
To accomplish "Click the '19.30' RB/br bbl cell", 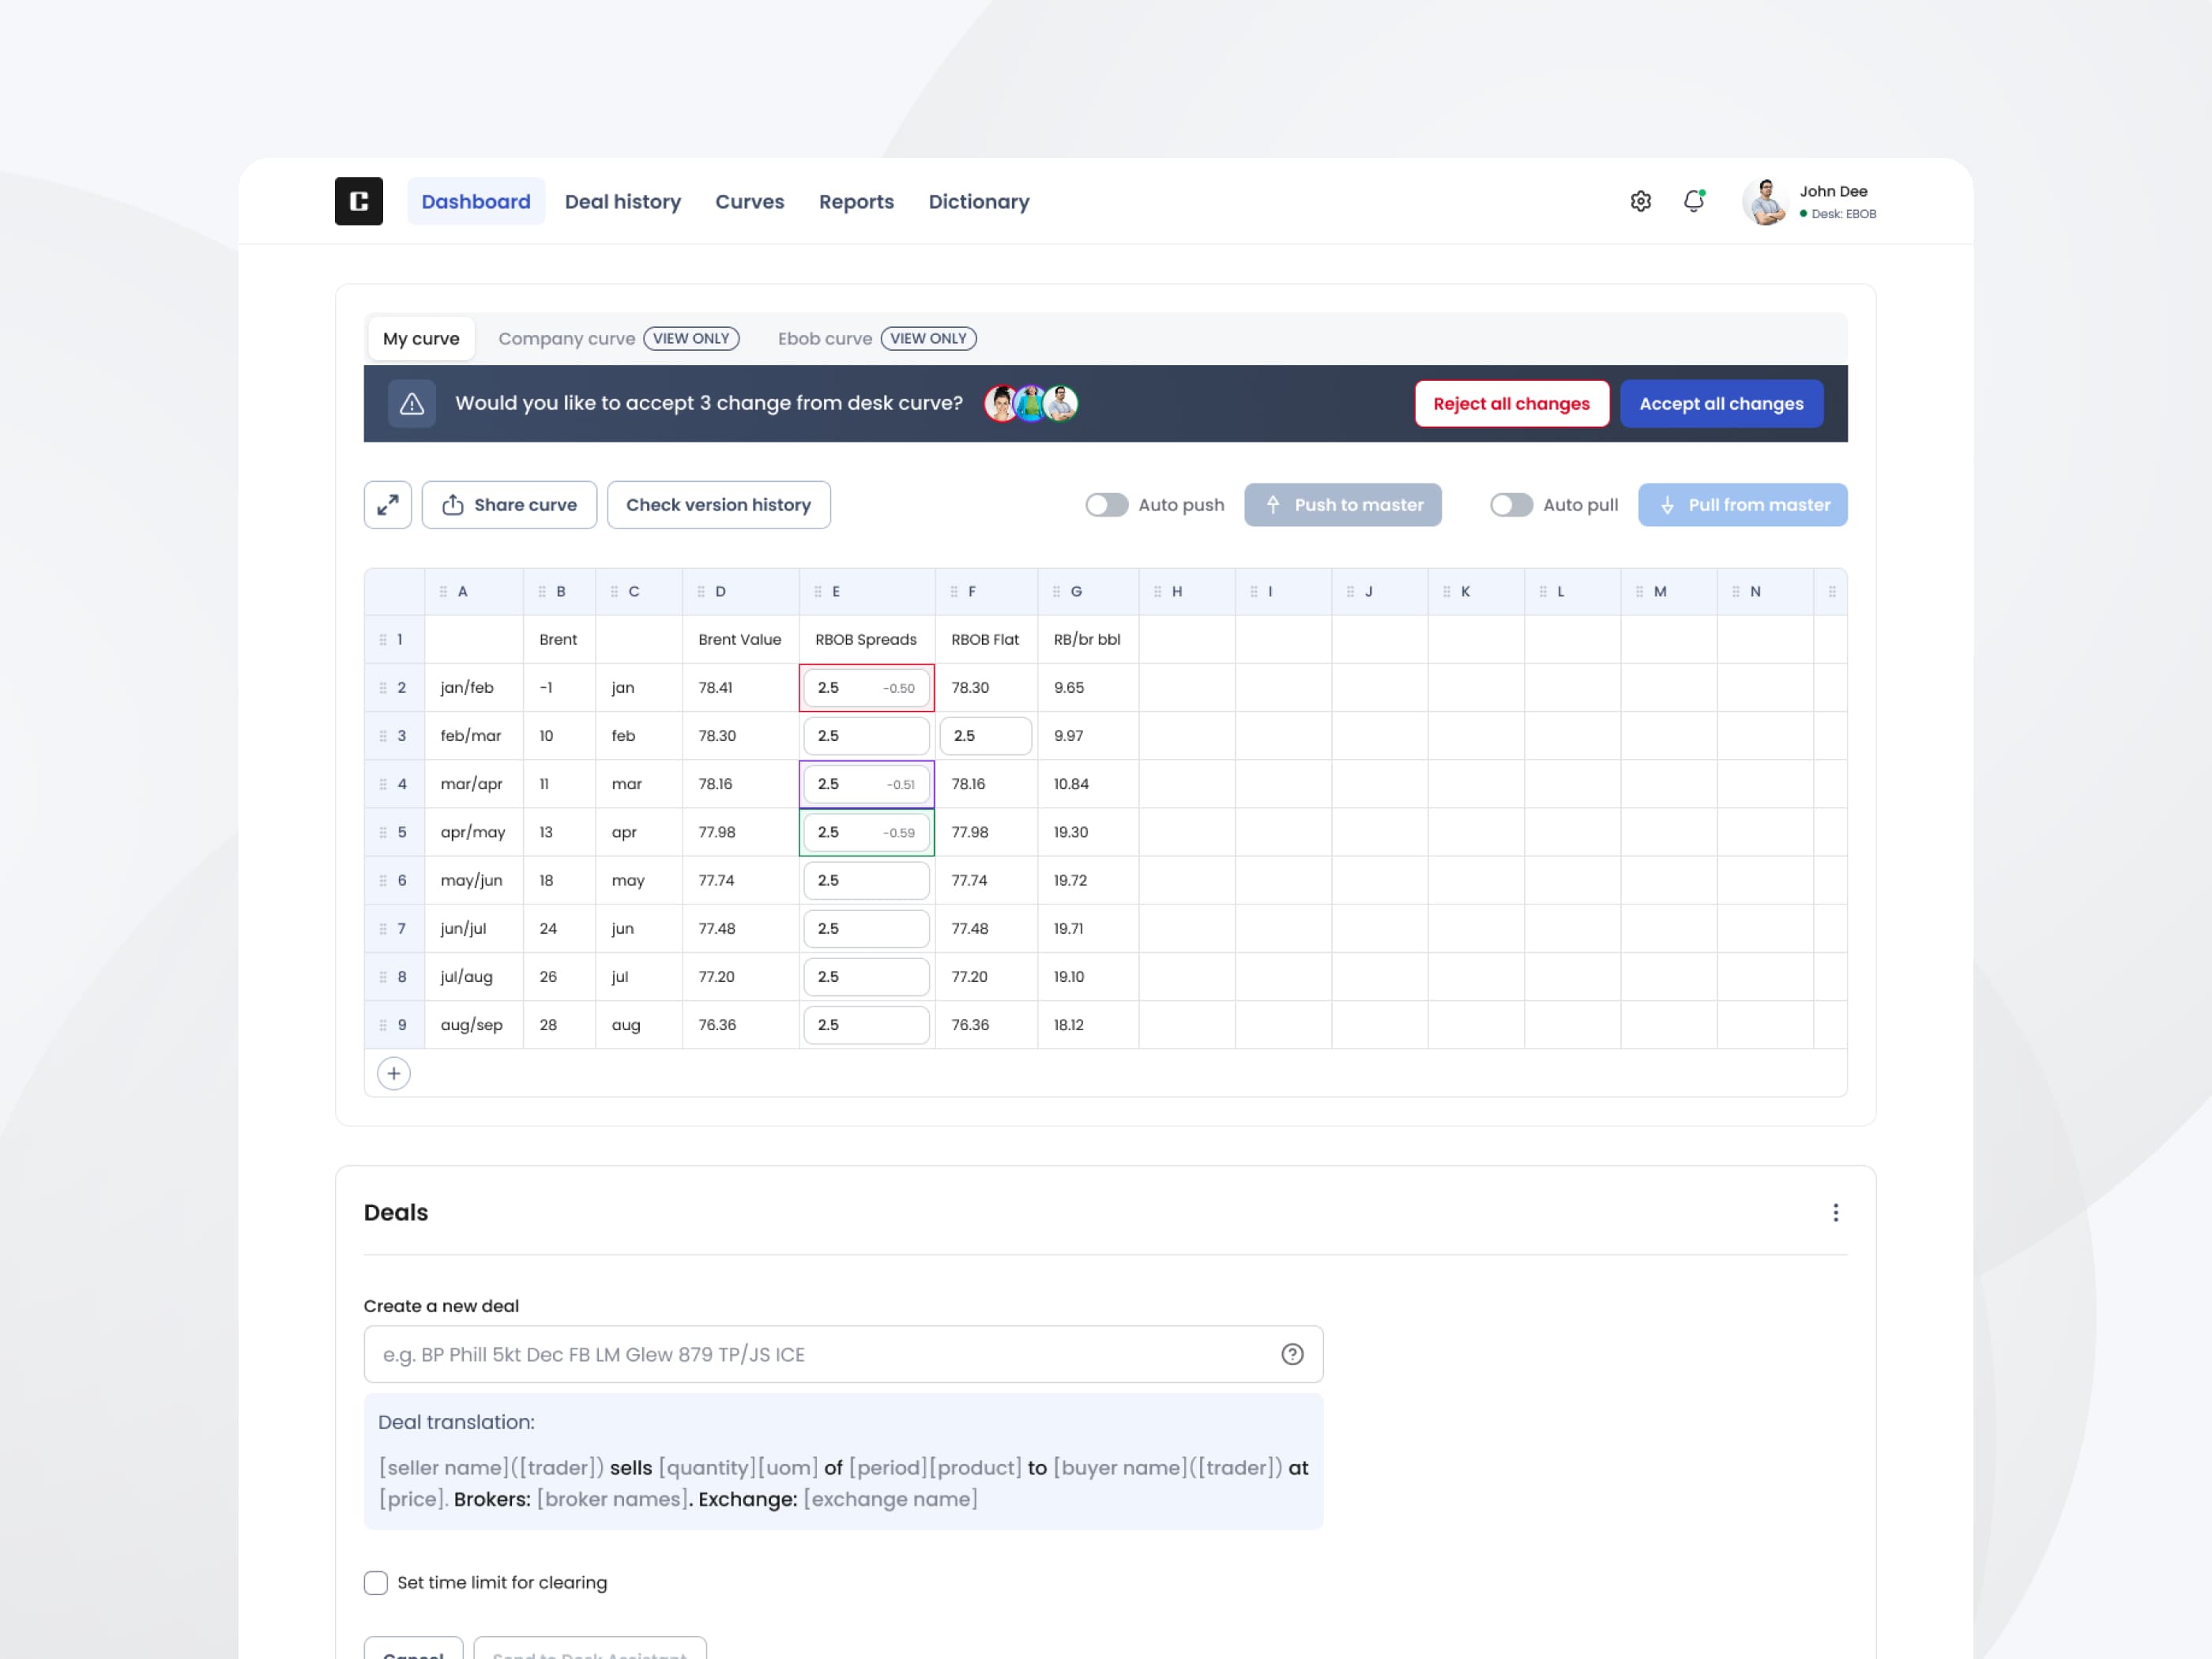I will click(x=1088, y=832).
